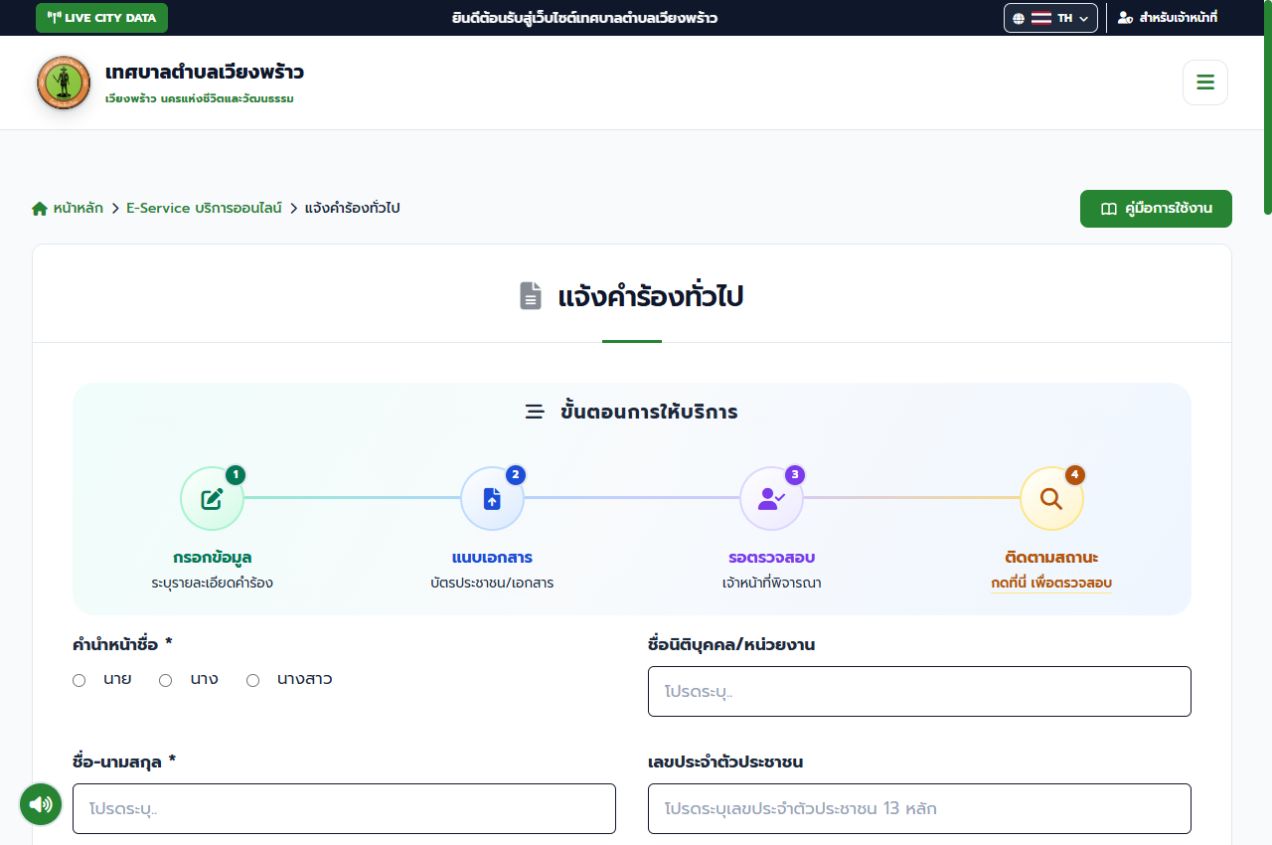The height and width of the screenshot is (845, 1272).
Task: Click the user check icon of step 3
Action: (771, 499)
